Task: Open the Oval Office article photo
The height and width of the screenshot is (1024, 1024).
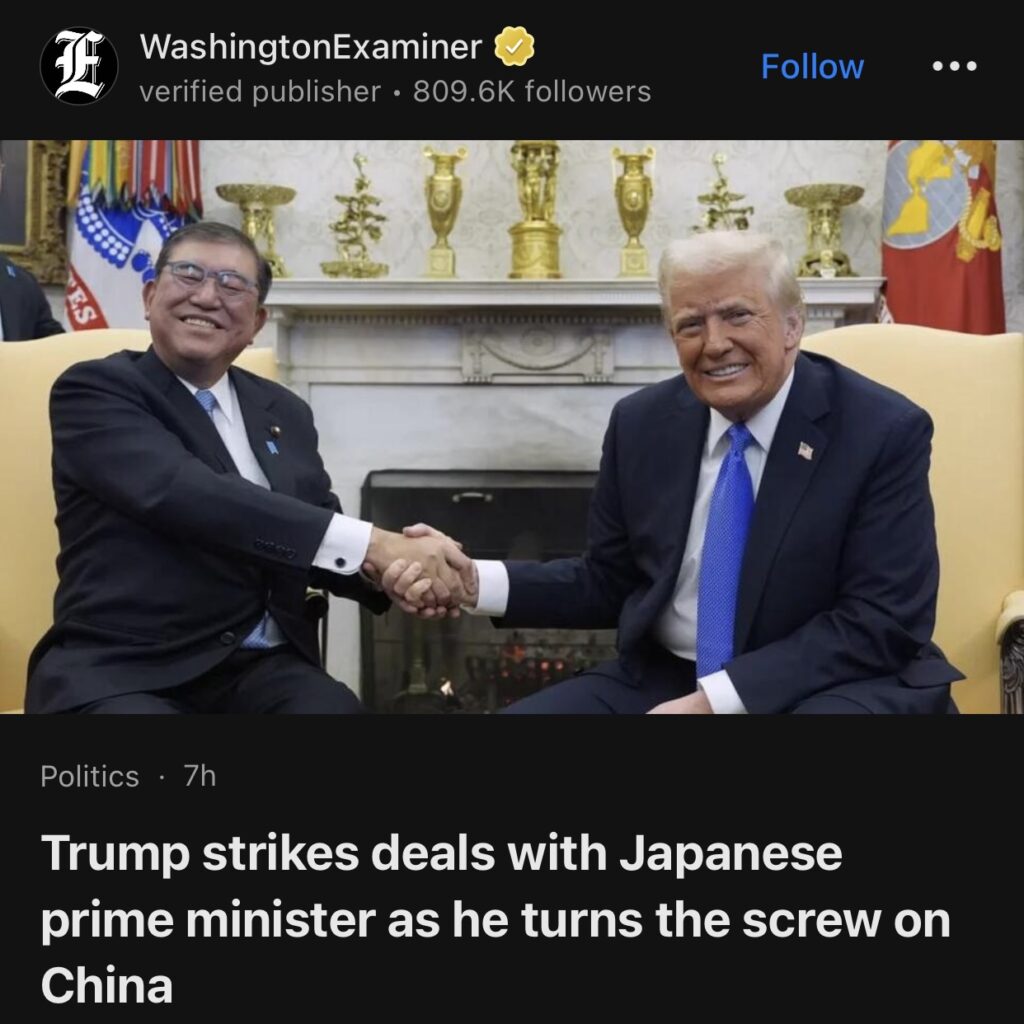Action: pyautogui.click(x=512, y=426)
